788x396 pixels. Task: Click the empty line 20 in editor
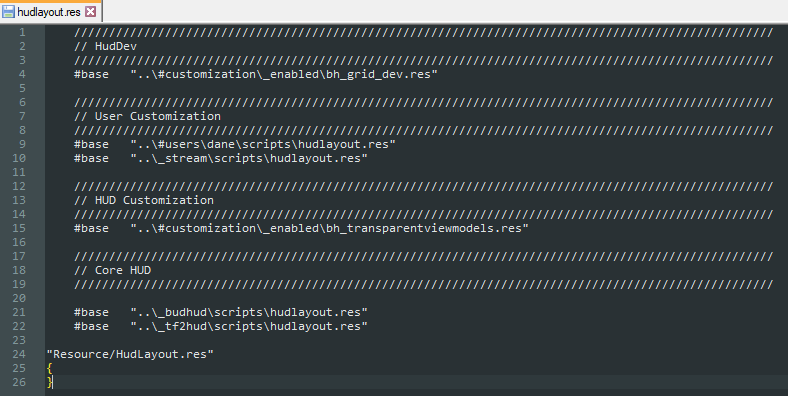click(416, 299)
